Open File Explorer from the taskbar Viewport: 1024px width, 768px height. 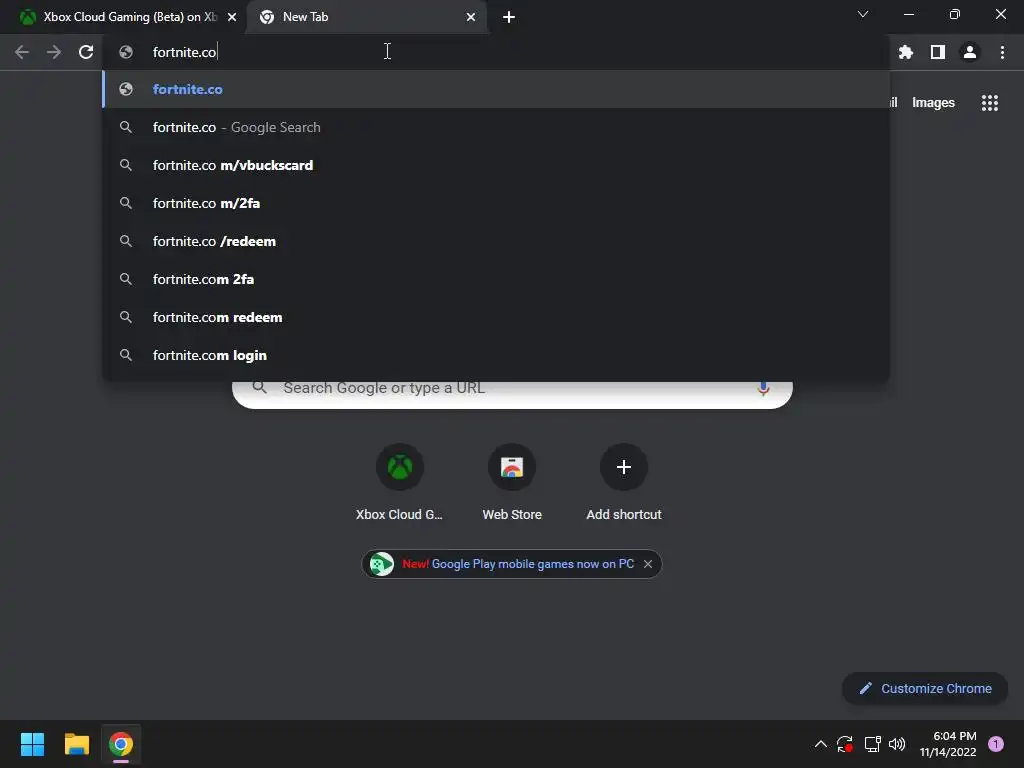click(76, 744)
